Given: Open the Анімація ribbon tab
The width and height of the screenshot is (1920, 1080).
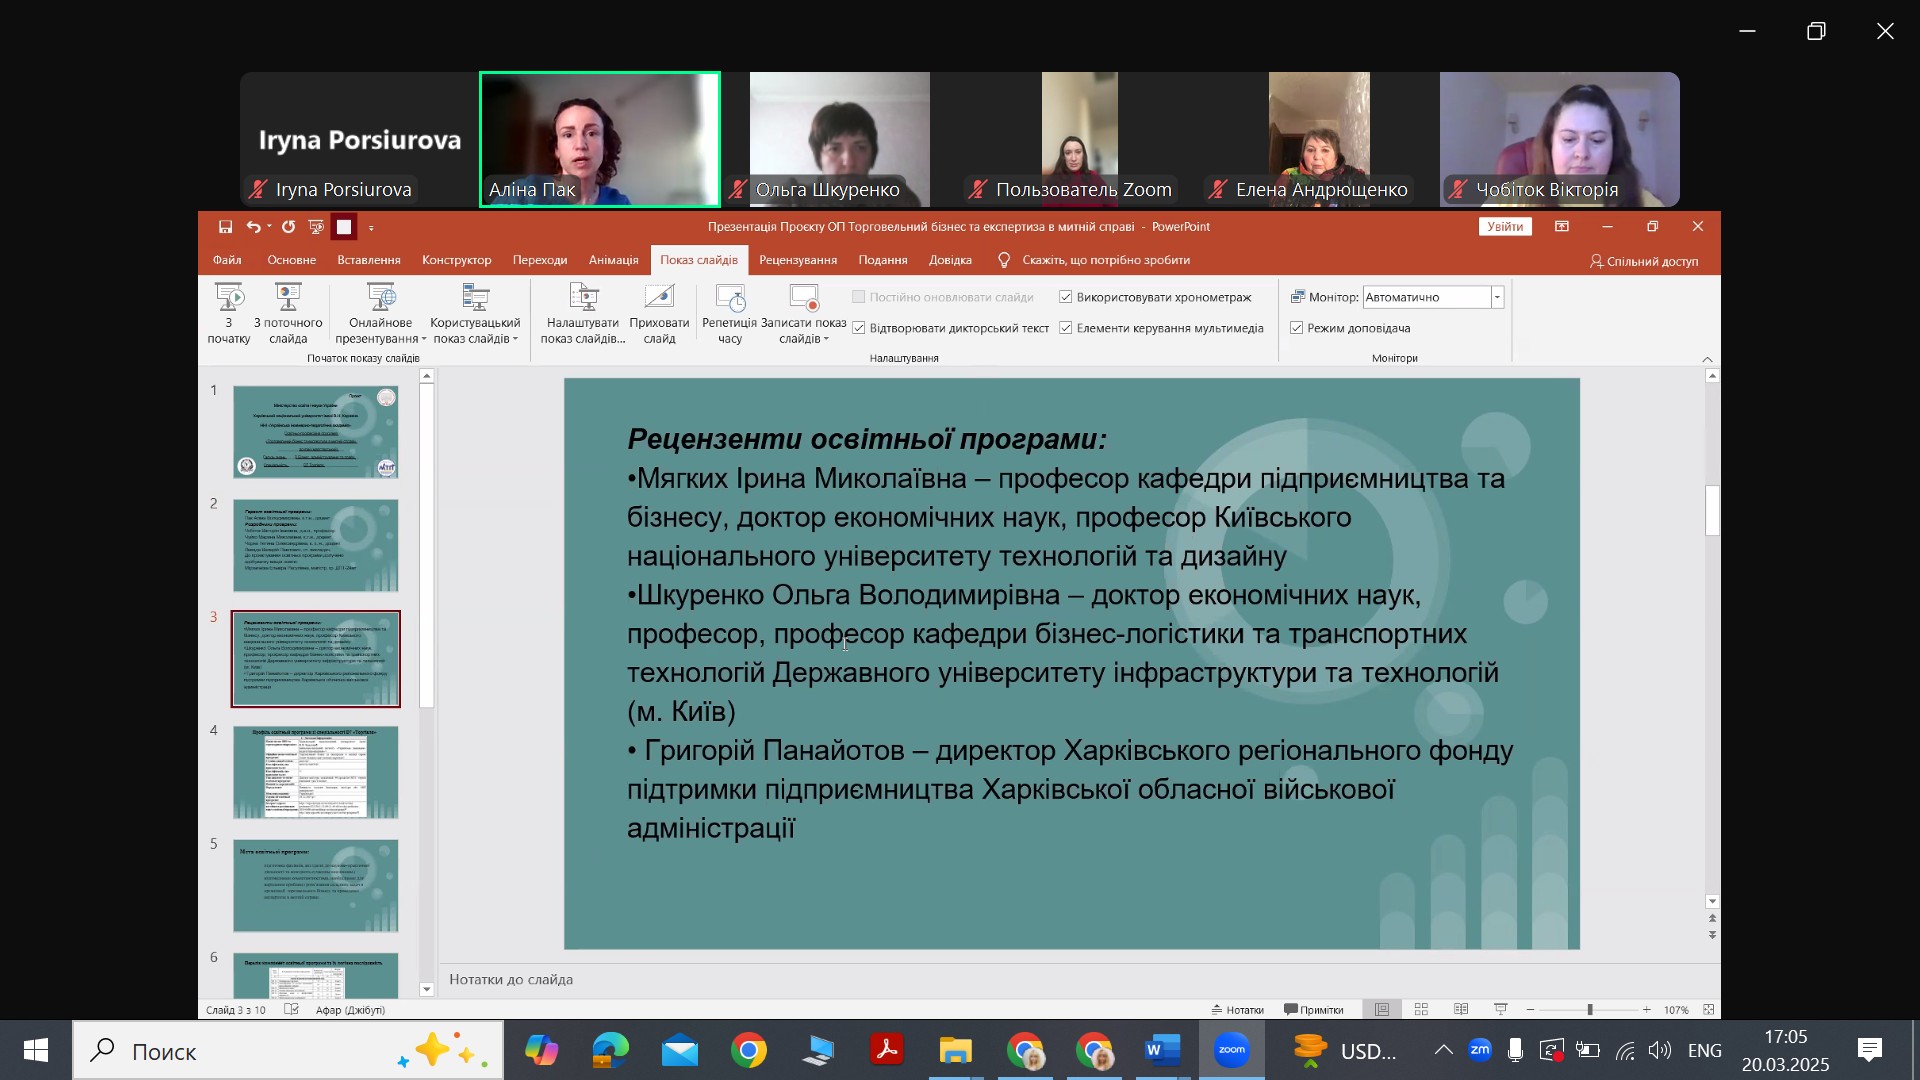Looking at the screenshot, I should click(x=613, y=260).
